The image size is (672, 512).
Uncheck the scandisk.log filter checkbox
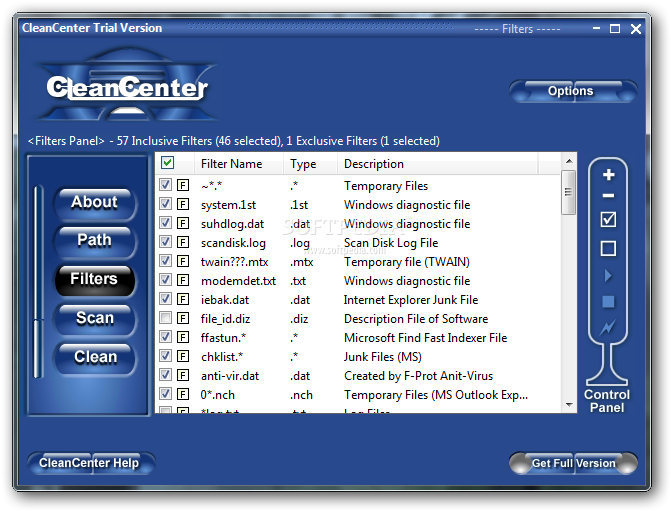pos(165,242)
